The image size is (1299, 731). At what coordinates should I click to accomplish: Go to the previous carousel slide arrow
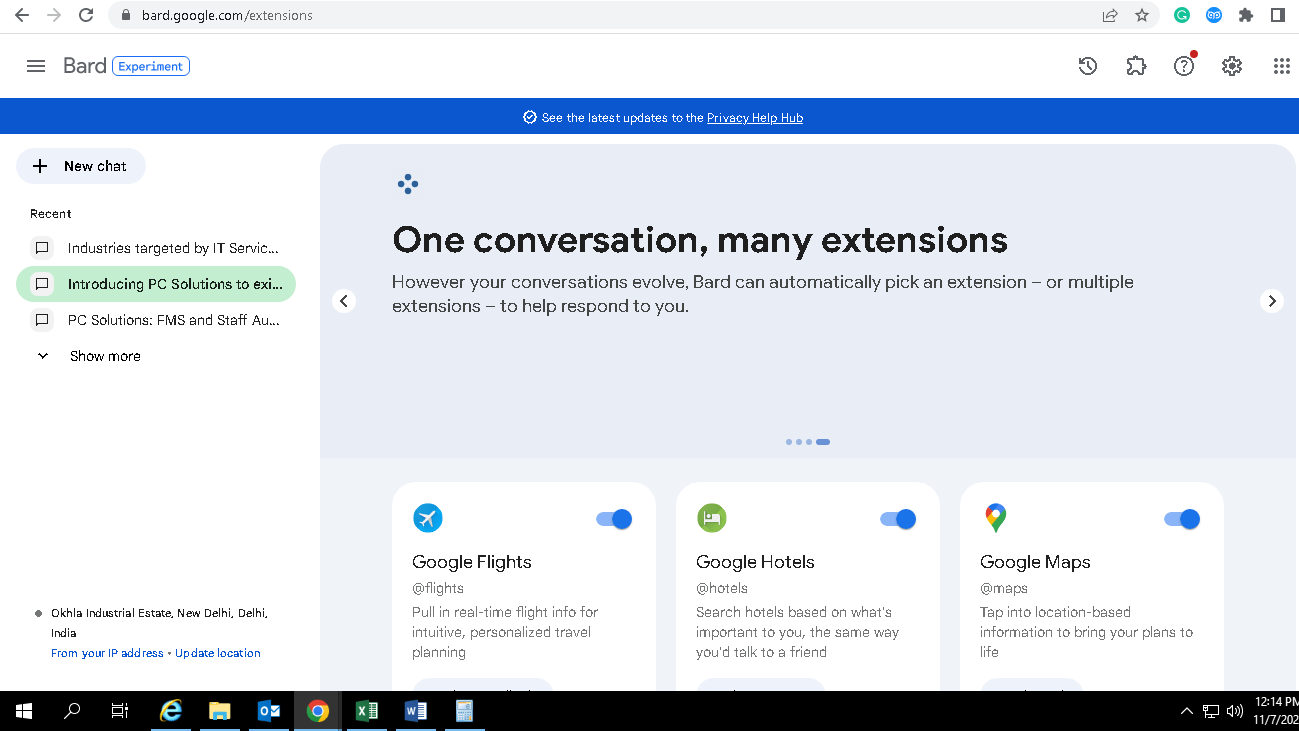(x=344, y=301)
